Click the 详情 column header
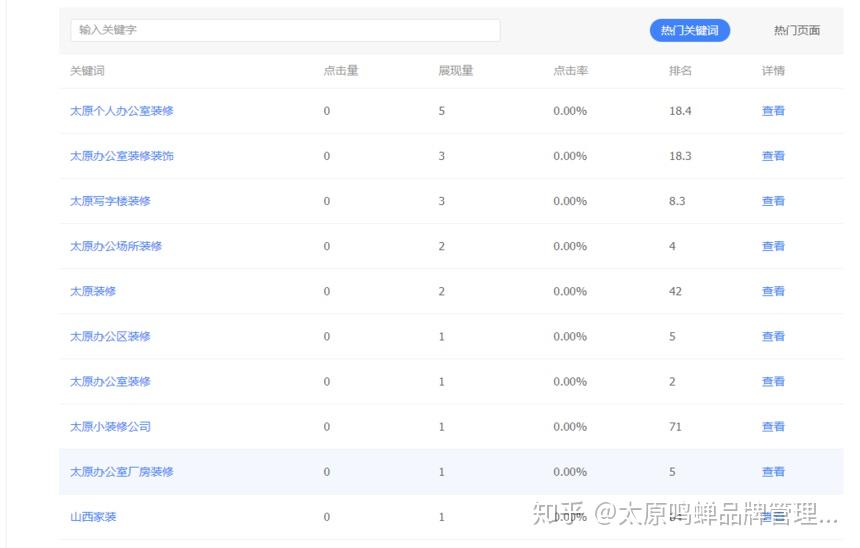860x548 pixels. tap(773, 71)
